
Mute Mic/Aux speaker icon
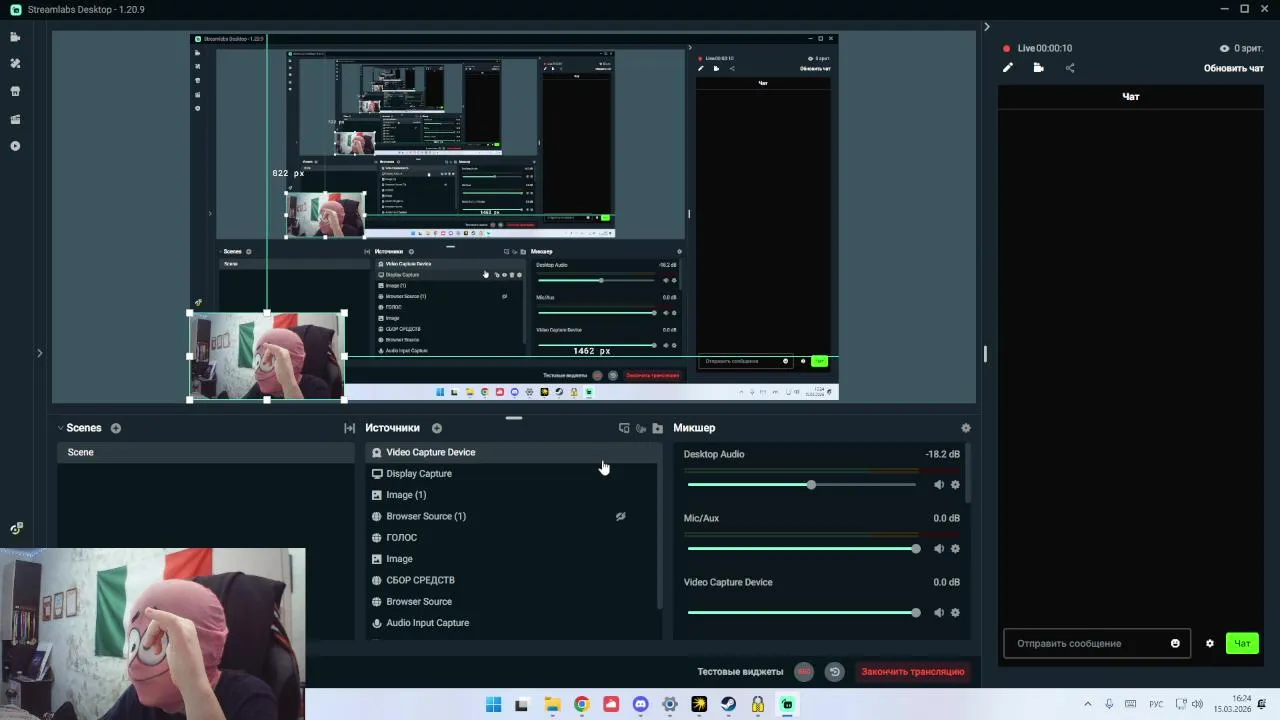click(939, 549)
